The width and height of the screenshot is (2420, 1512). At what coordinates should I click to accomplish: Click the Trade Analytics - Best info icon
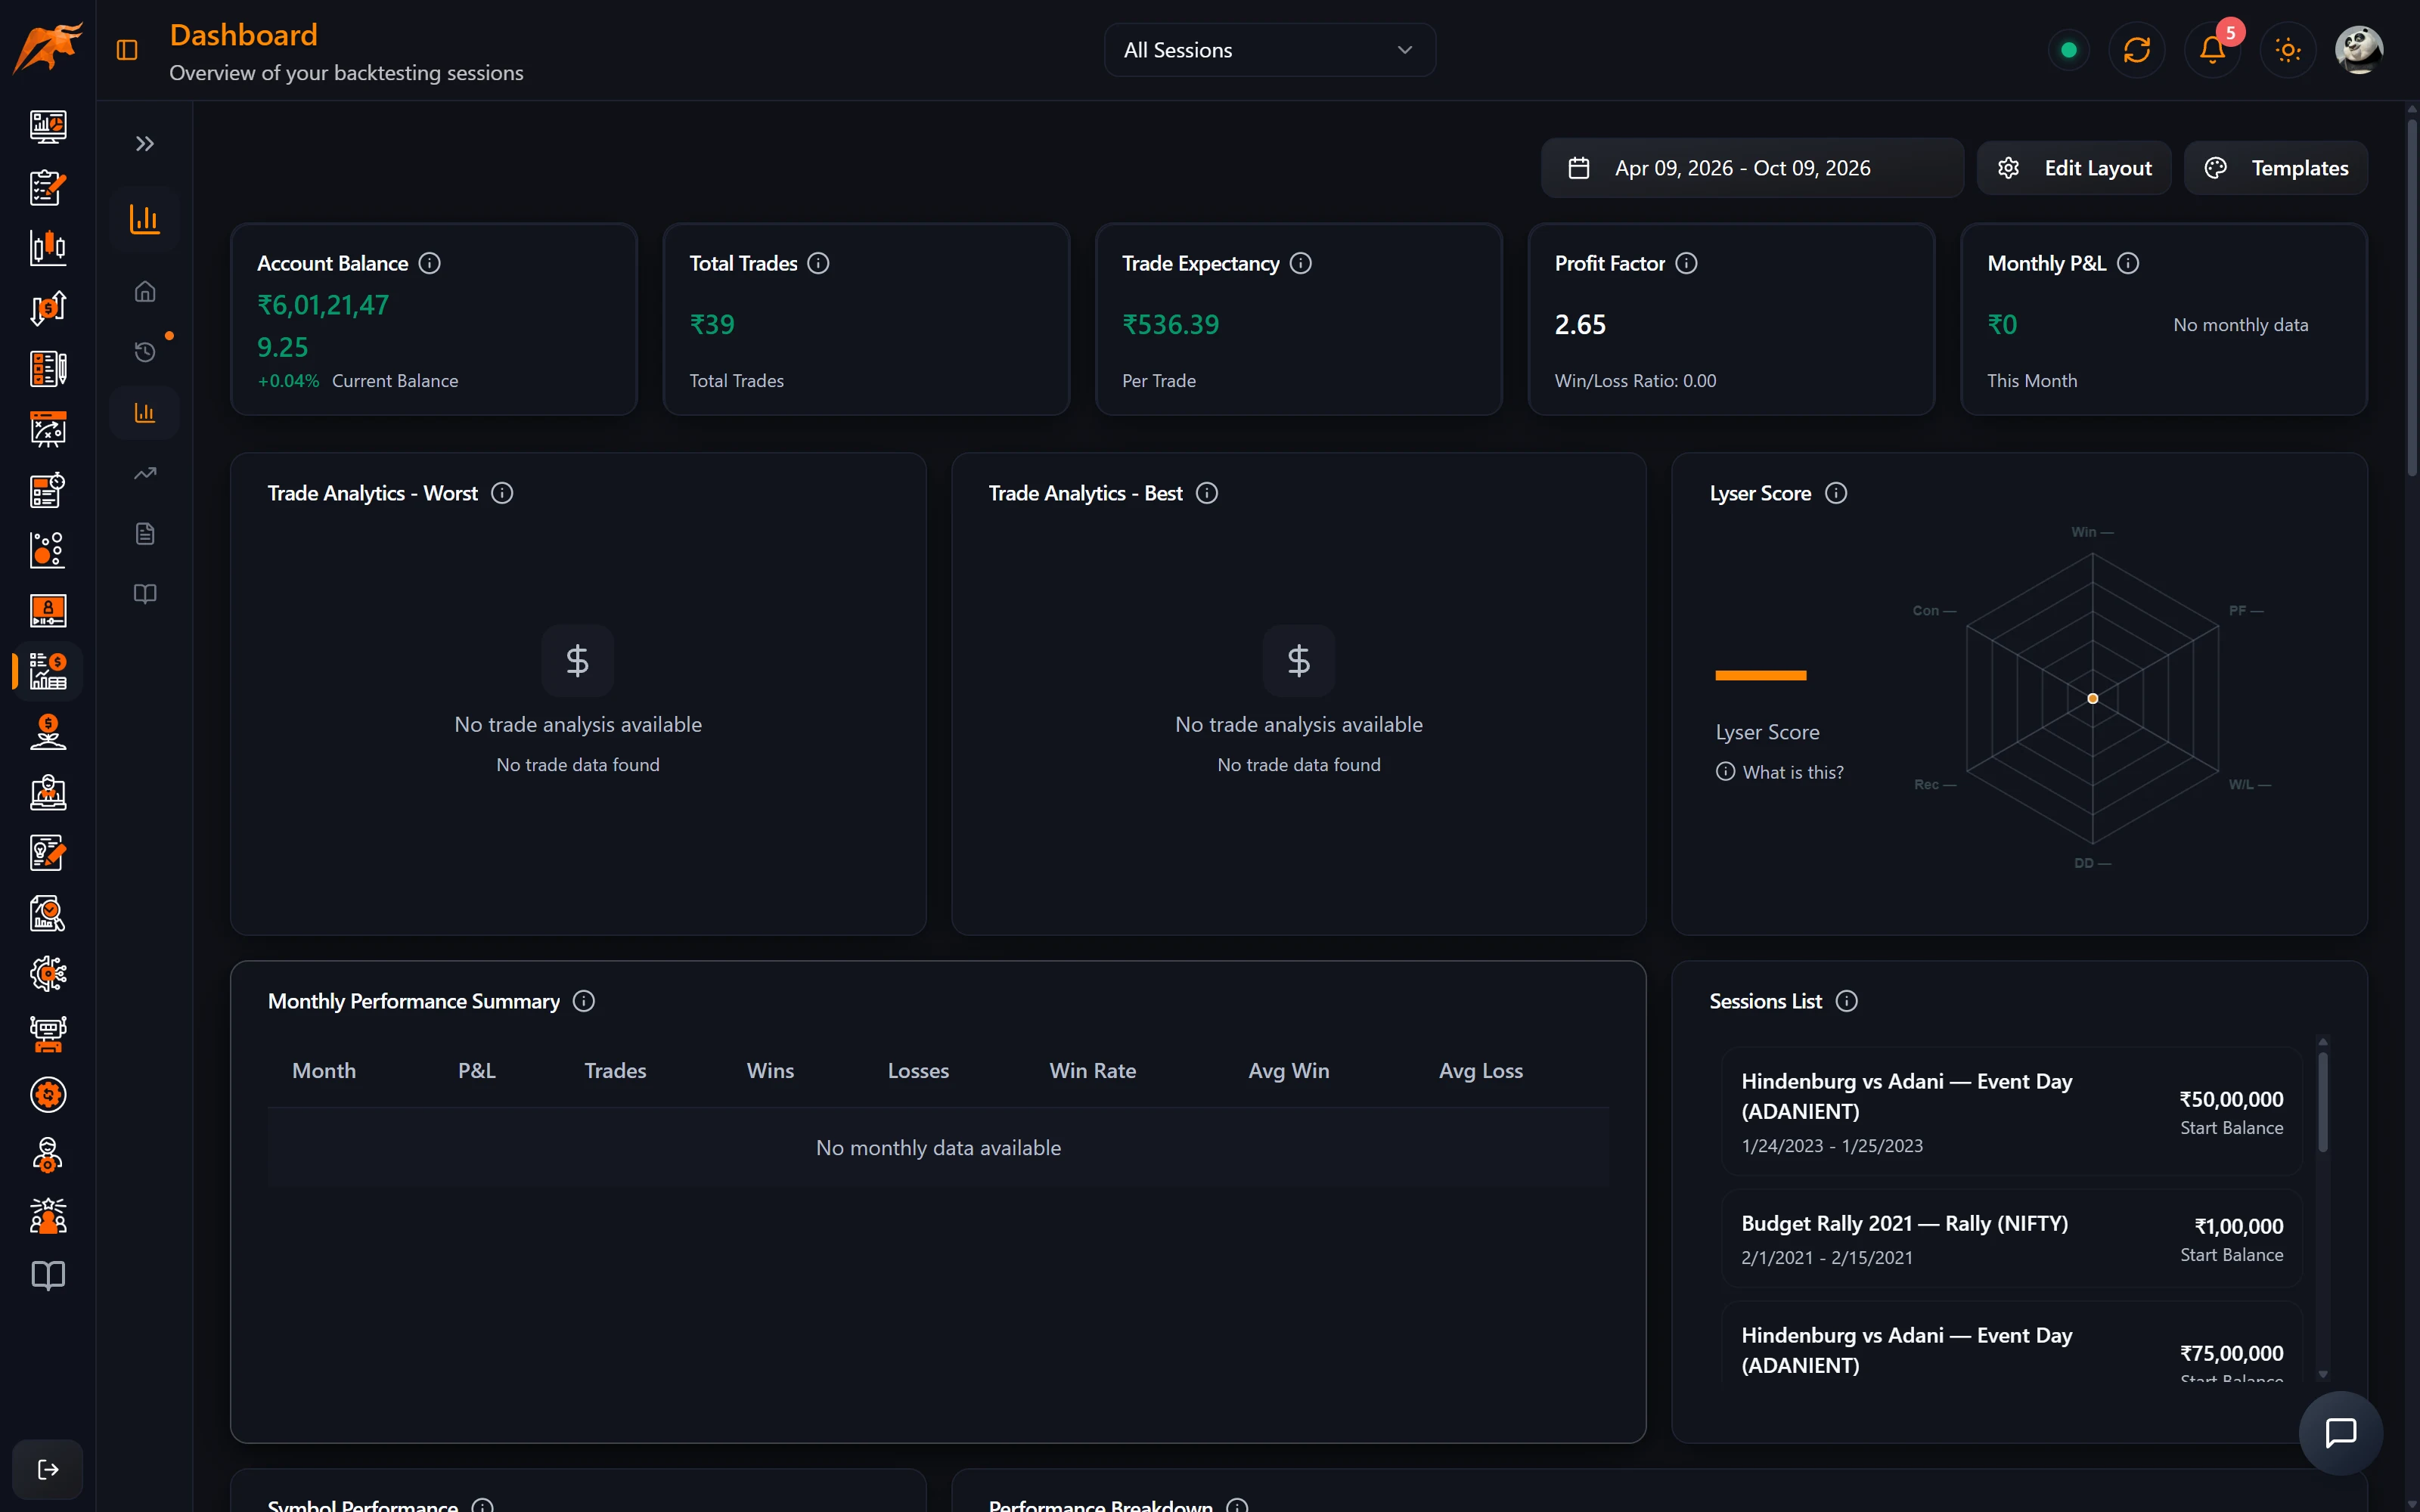click(1208, 493)
